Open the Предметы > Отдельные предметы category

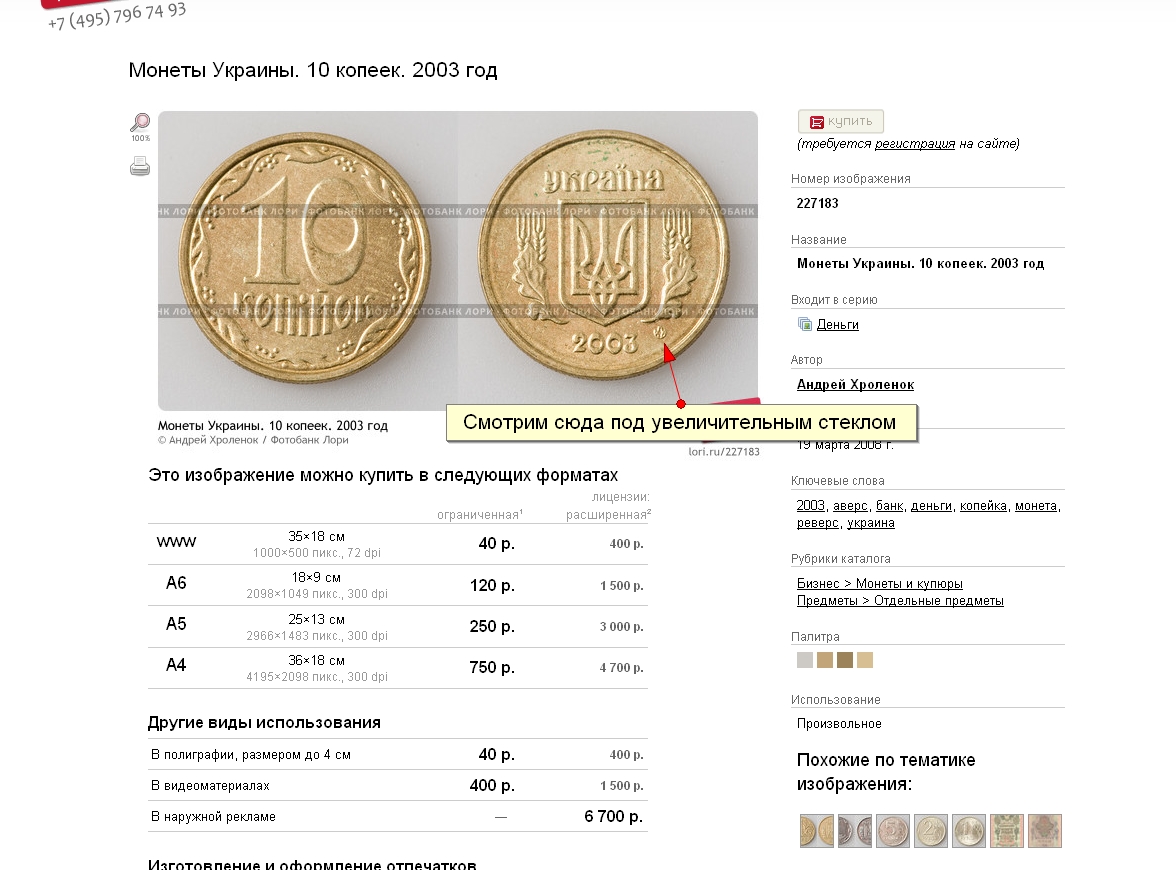[x=900, y=601]
